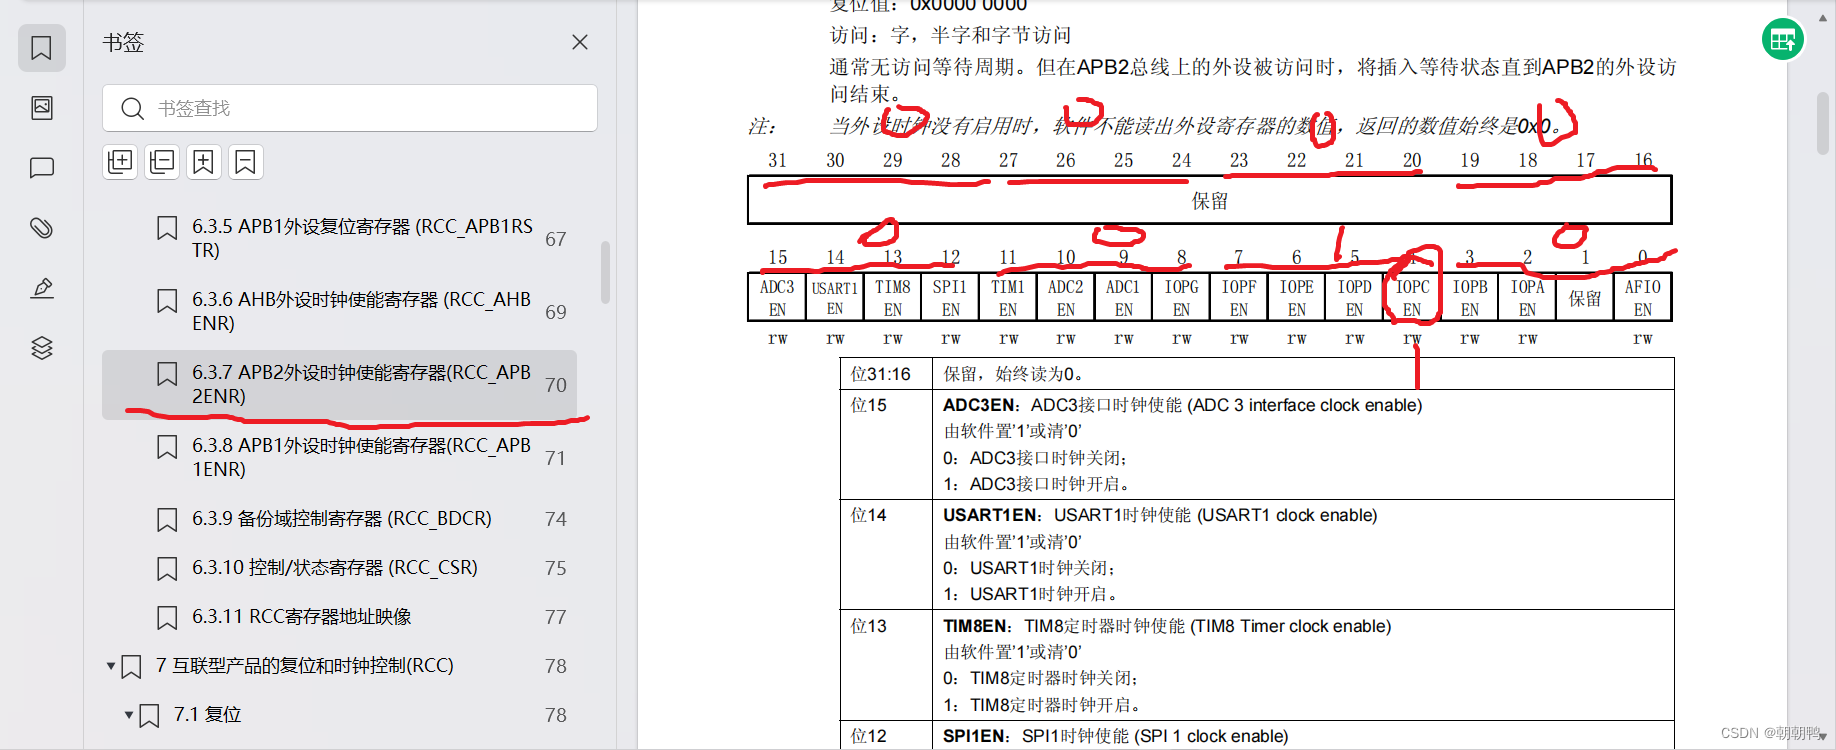Click the add bookmark button
1836x750 pixels.
coord(204,162)
